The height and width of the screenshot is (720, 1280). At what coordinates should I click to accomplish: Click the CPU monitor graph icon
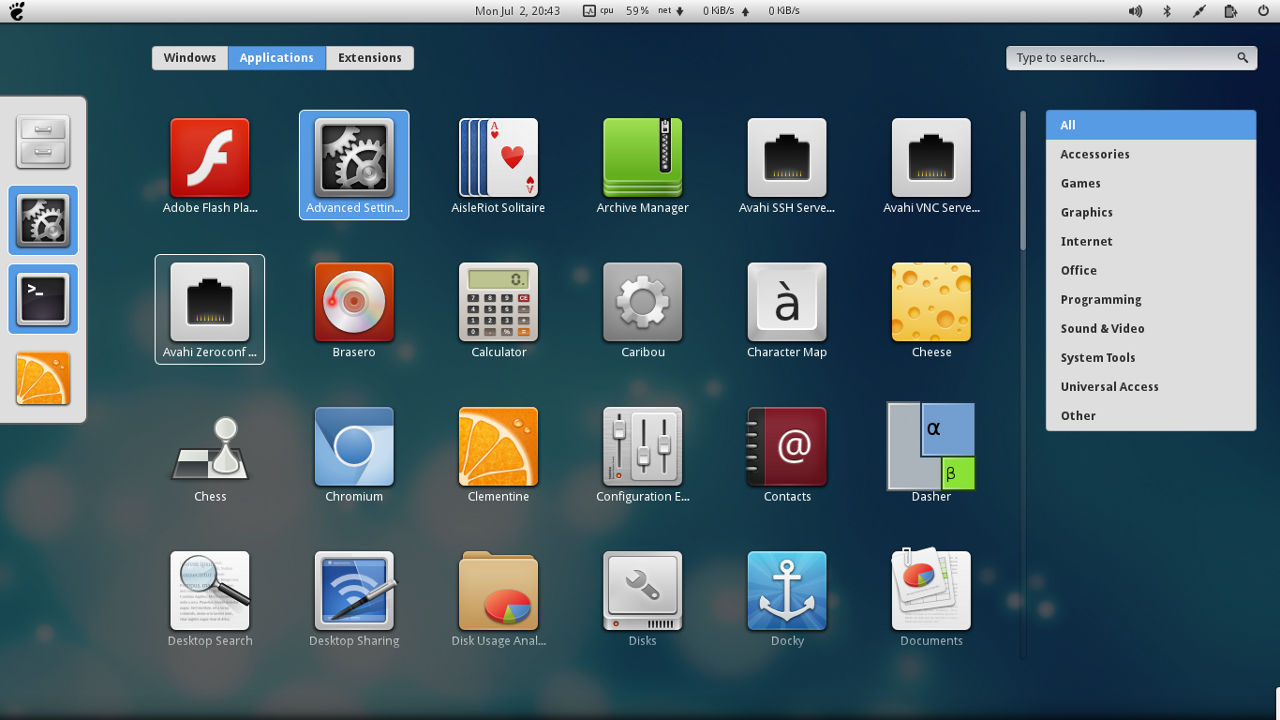pyautogui.click(x=589, y=11)
